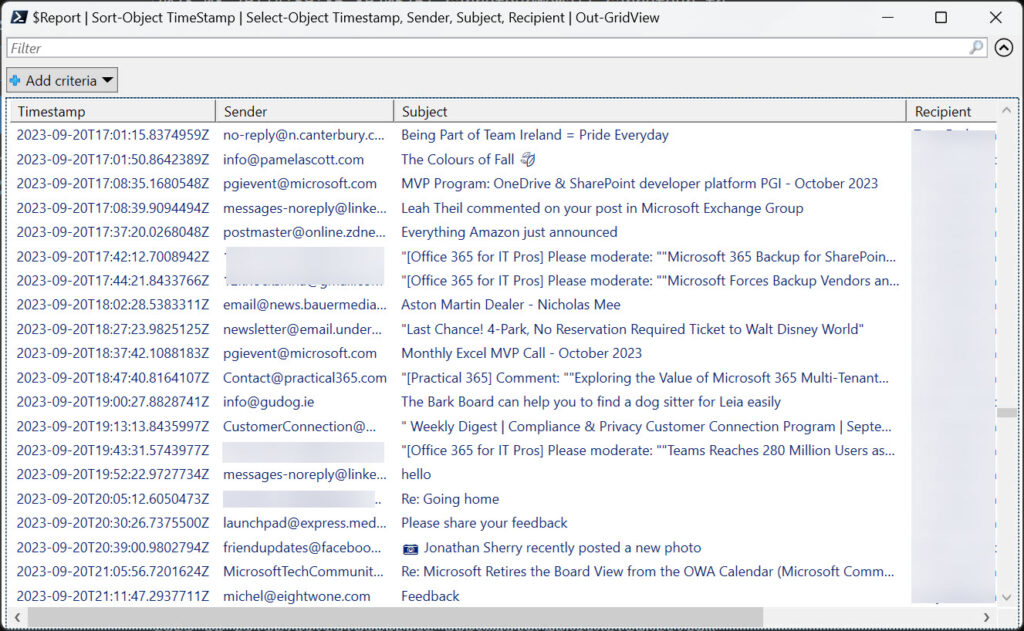Click sender michel@eightwone.com
The image size is (1024, 631).
tap(296, 596)
